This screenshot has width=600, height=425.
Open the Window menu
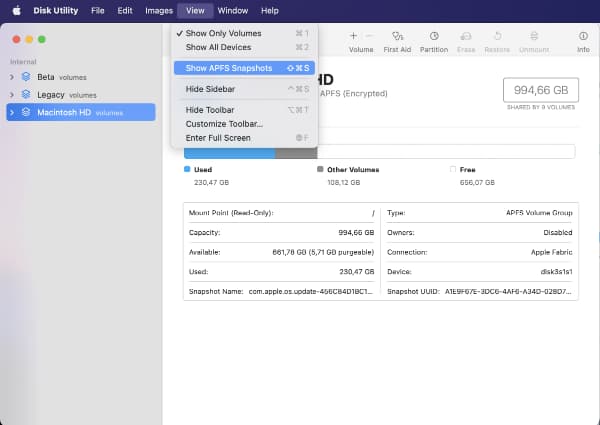[233, 11]
